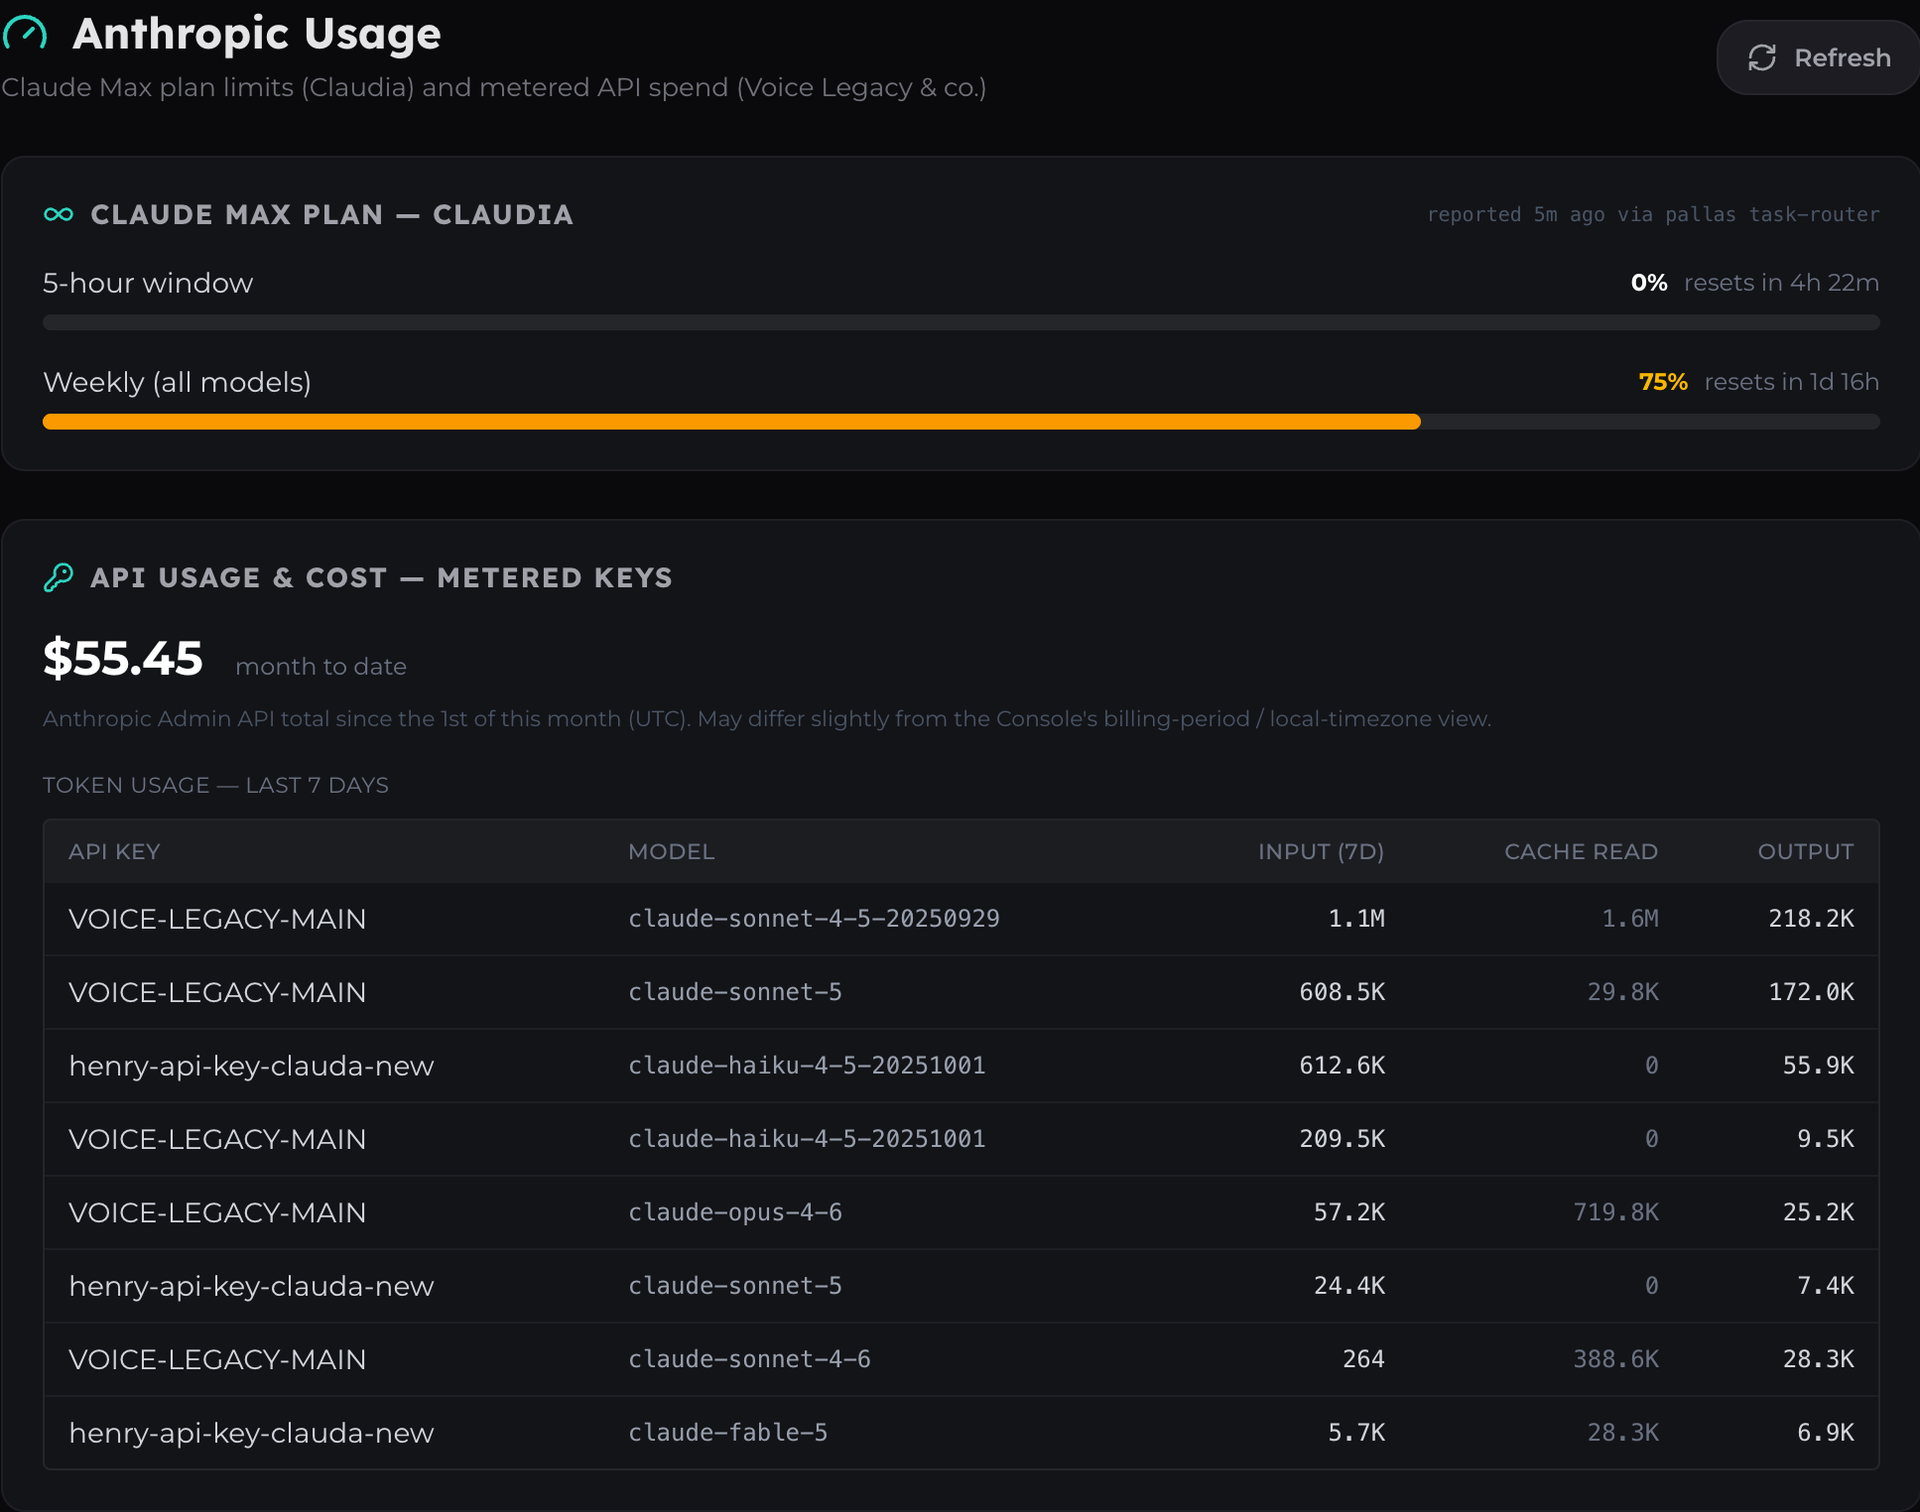Screen dimensions: 1920x1512
Task: Click 'resets in 1d 16h' text
Action: tap(1791, 382)
